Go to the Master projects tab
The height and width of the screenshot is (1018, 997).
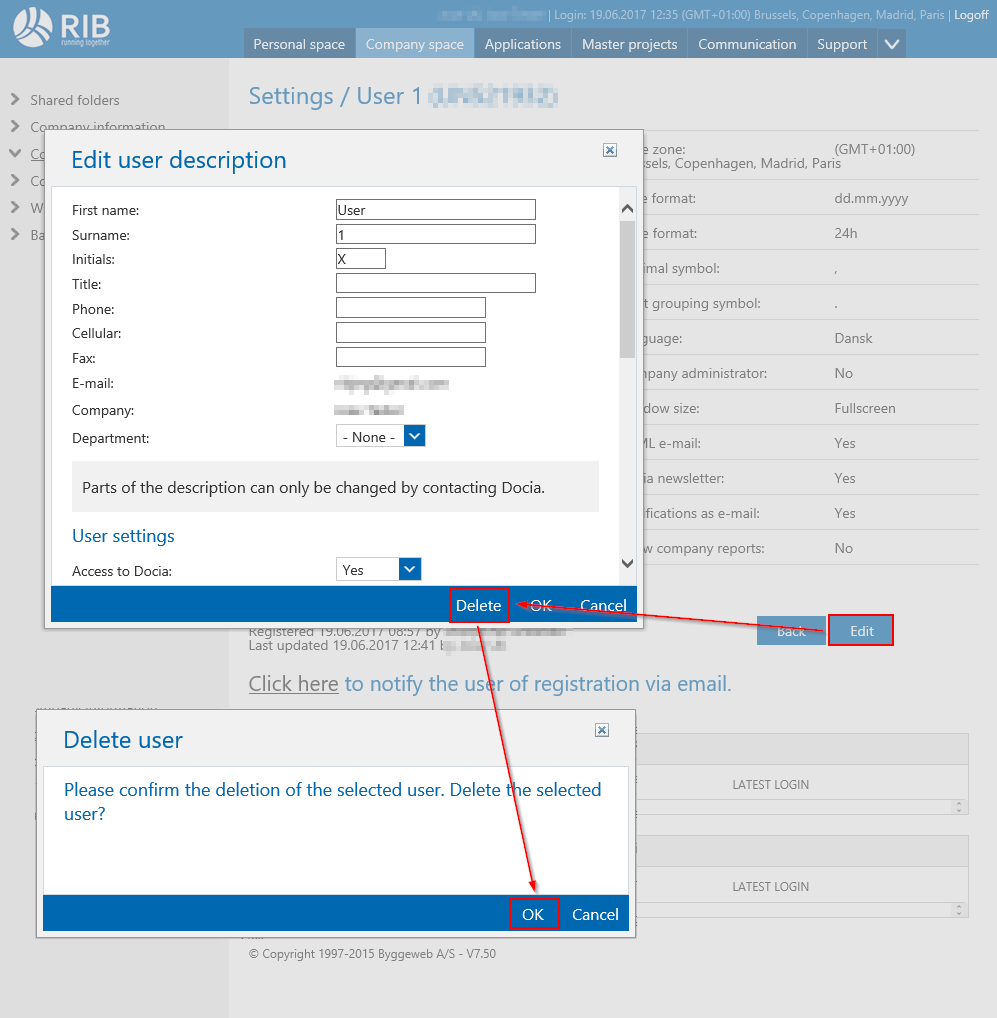[x=629, y=44]
